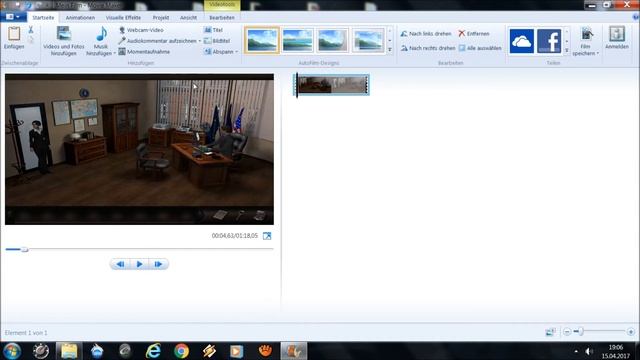Click the preview seek slider handle

(x=24, y=249)
